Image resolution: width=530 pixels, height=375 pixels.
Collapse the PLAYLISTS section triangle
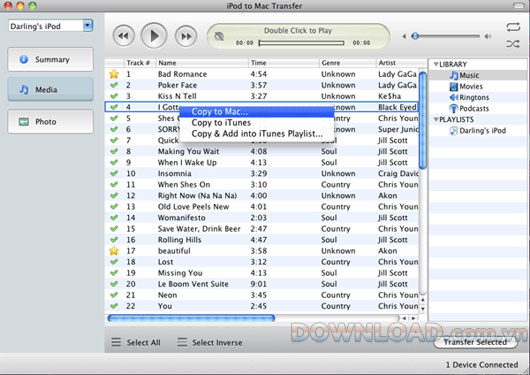(436, 119)
